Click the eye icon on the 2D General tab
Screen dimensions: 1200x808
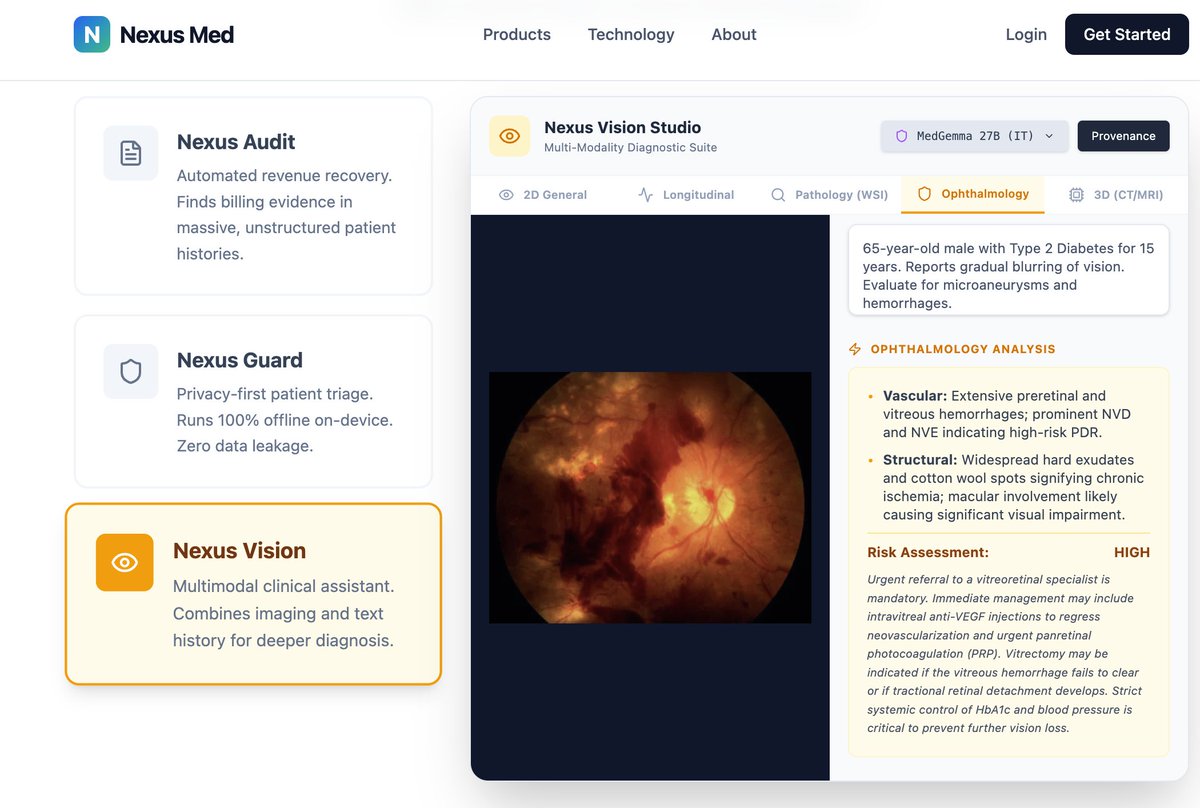(x=506, y=195)
